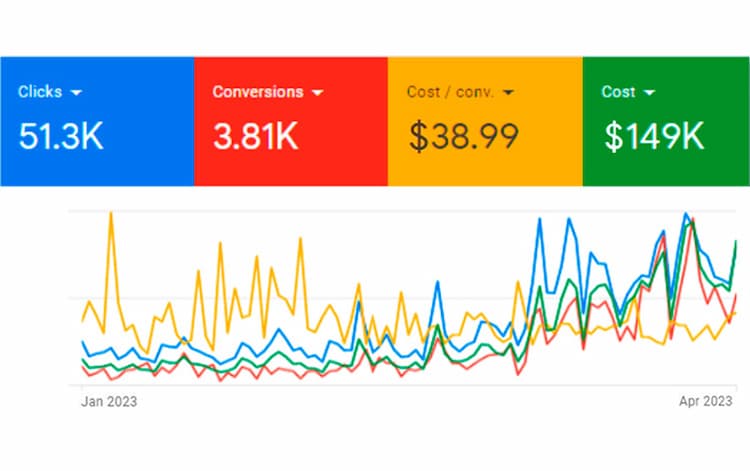This screenshot has width=750, height=471.
Task: Click the $149K cost value
Action: [x=653, y=136]
